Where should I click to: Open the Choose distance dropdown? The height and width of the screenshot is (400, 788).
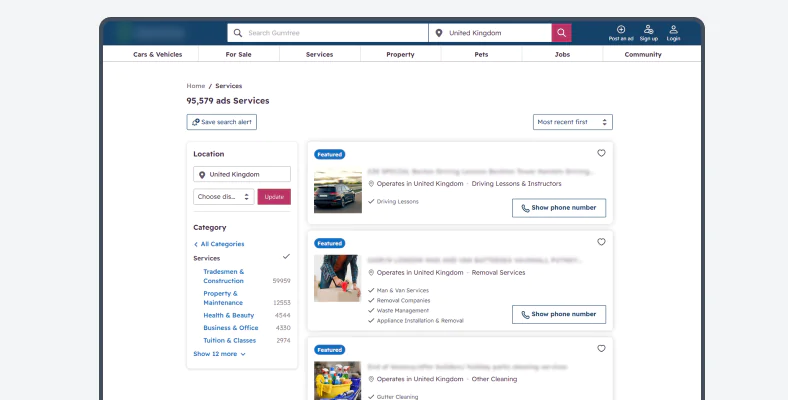pyautogui.click(x=223, y=197)
